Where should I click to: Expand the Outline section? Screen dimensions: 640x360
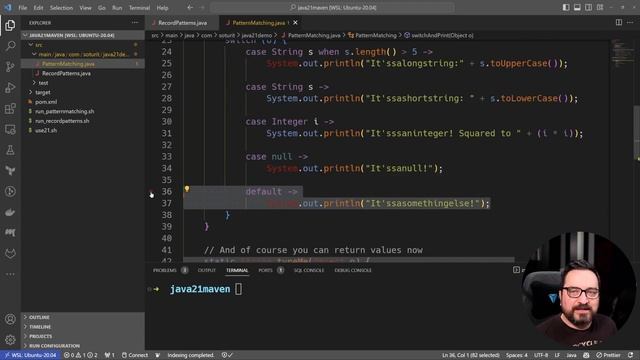click(83, 317)
